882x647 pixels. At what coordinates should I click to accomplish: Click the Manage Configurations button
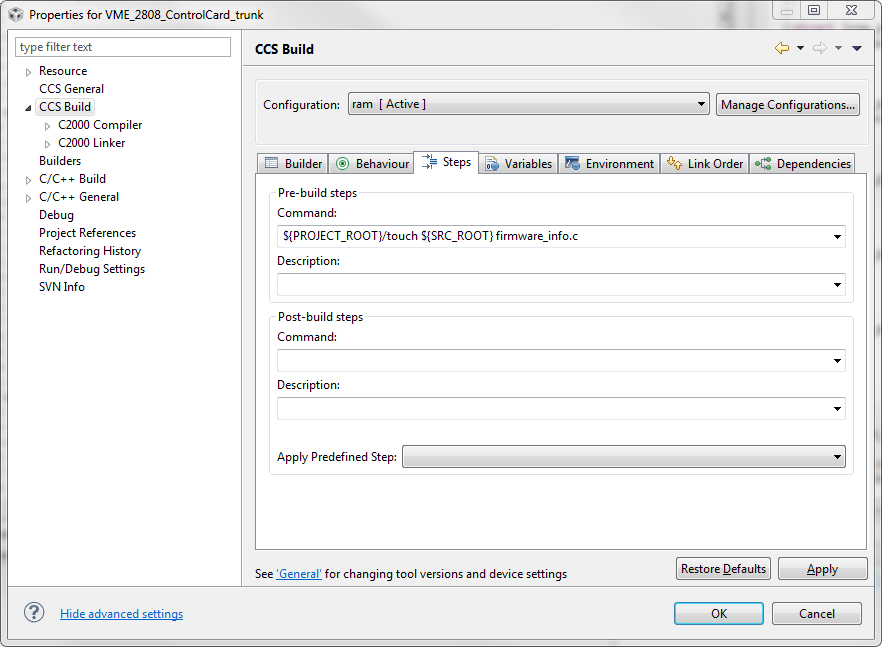tap(788, 105)
